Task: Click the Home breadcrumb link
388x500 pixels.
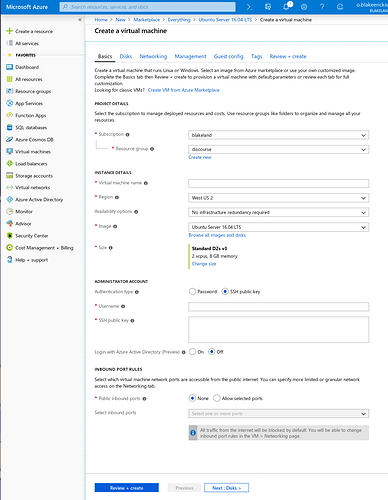Action: click(101, 20)
